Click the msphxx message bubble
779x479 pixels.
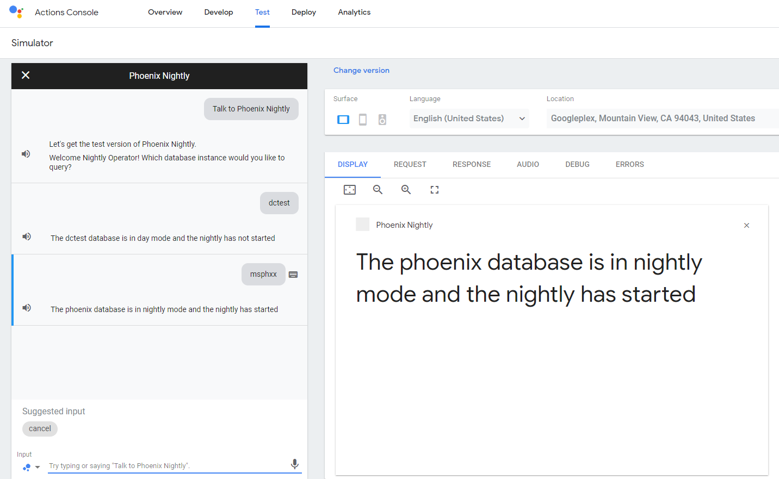point(263,274)
